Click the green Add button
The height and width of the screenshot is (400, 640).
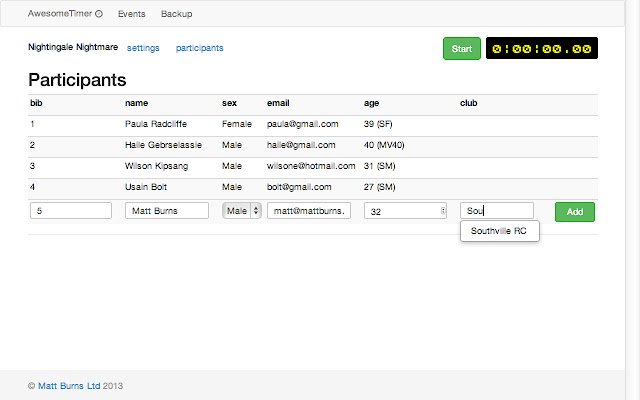click(574, 212)
